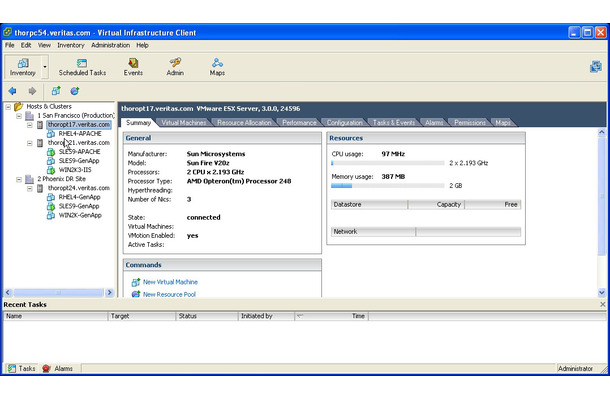Open the File menu

(x=10, y=45)
